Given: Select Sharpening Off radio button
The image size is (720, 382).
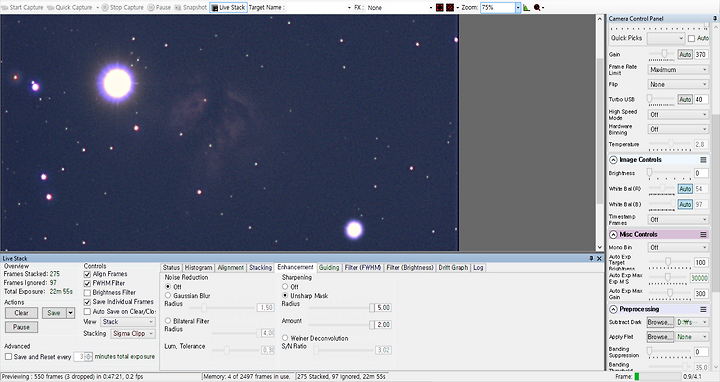Looking at the screenshot, I should pos(285,287).
